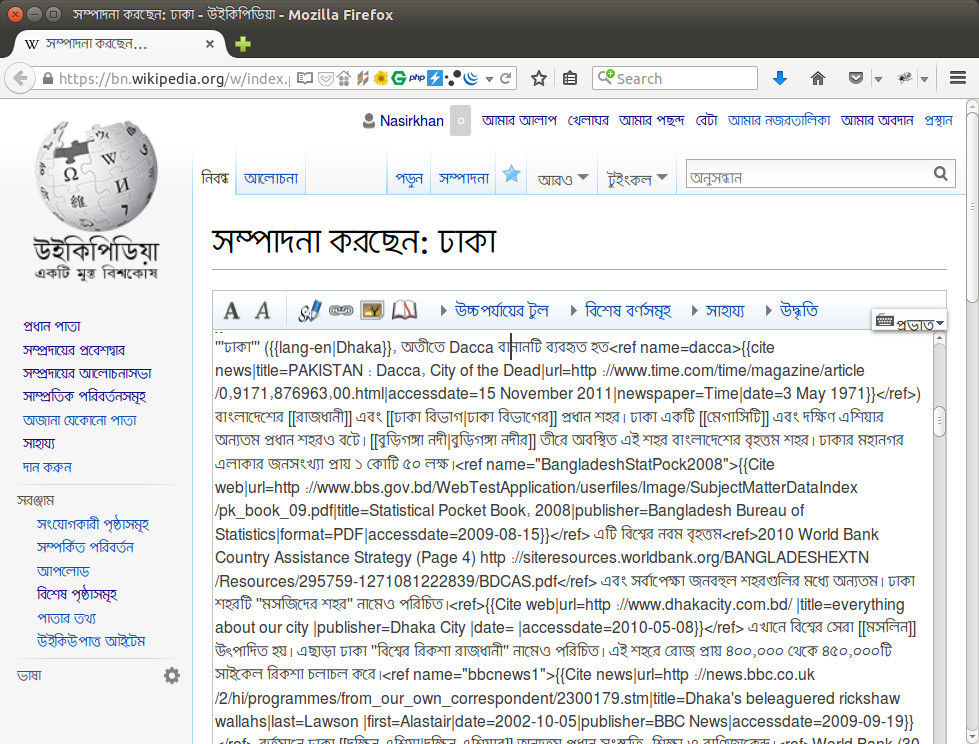
Task: Click the signature and timestamp icon
Action: click(x=310, y=311)
